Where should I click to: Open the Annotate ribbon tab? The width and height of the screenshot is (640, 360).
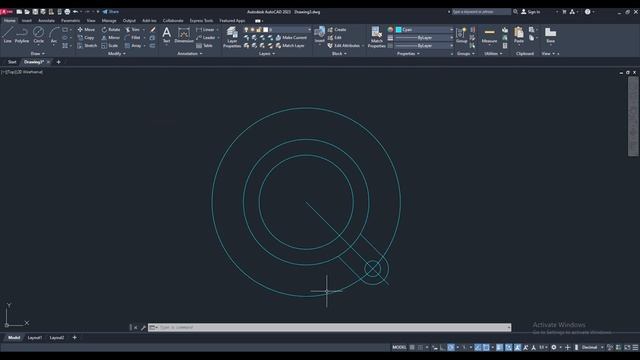pyautogui.click(x=46, y=20)
